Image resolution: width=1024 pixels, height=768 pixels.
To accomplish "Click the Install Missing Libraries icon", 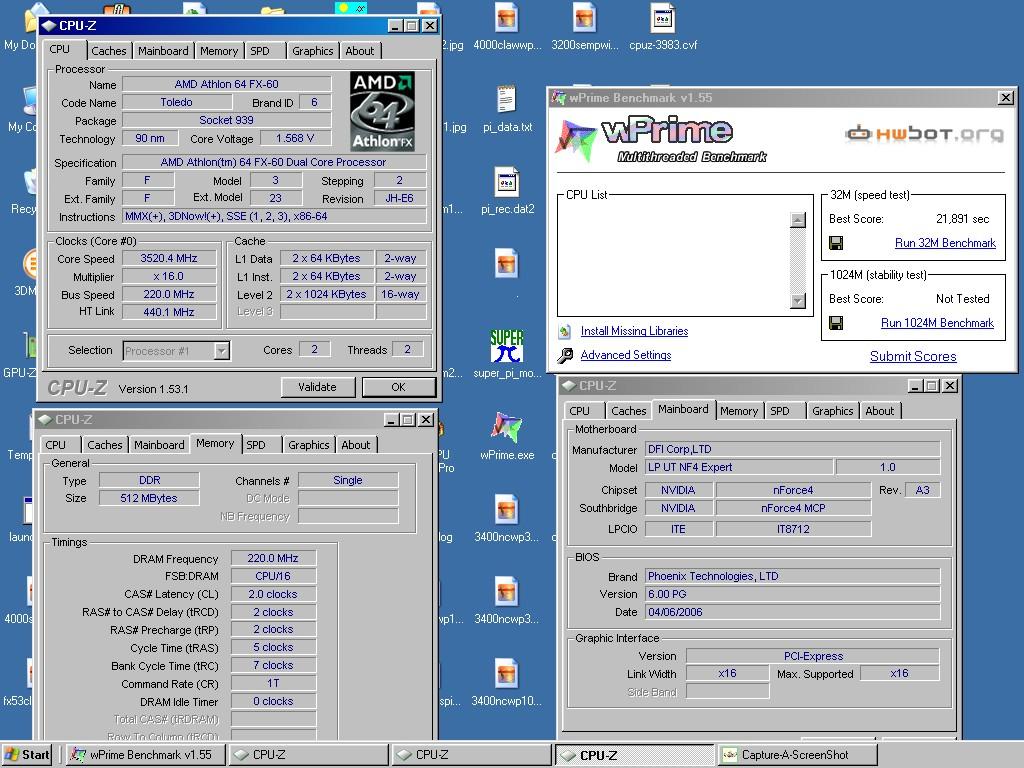I will tap(565, 331).
